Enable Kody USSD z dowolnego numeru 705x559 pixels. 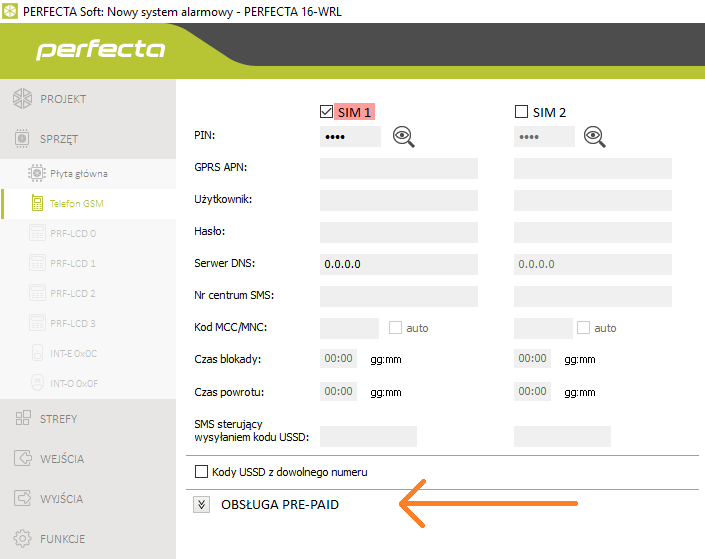point(201,472)
